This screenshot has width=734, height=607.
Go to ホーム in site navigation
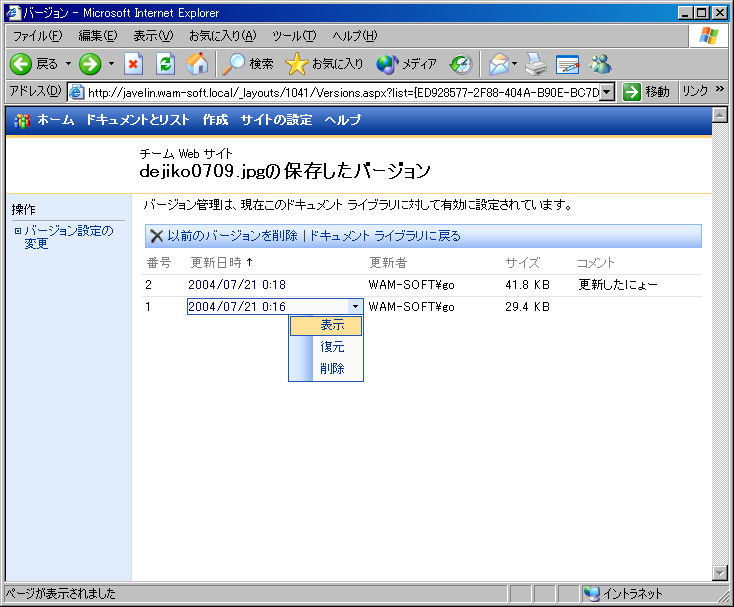[x=56, y=120]
